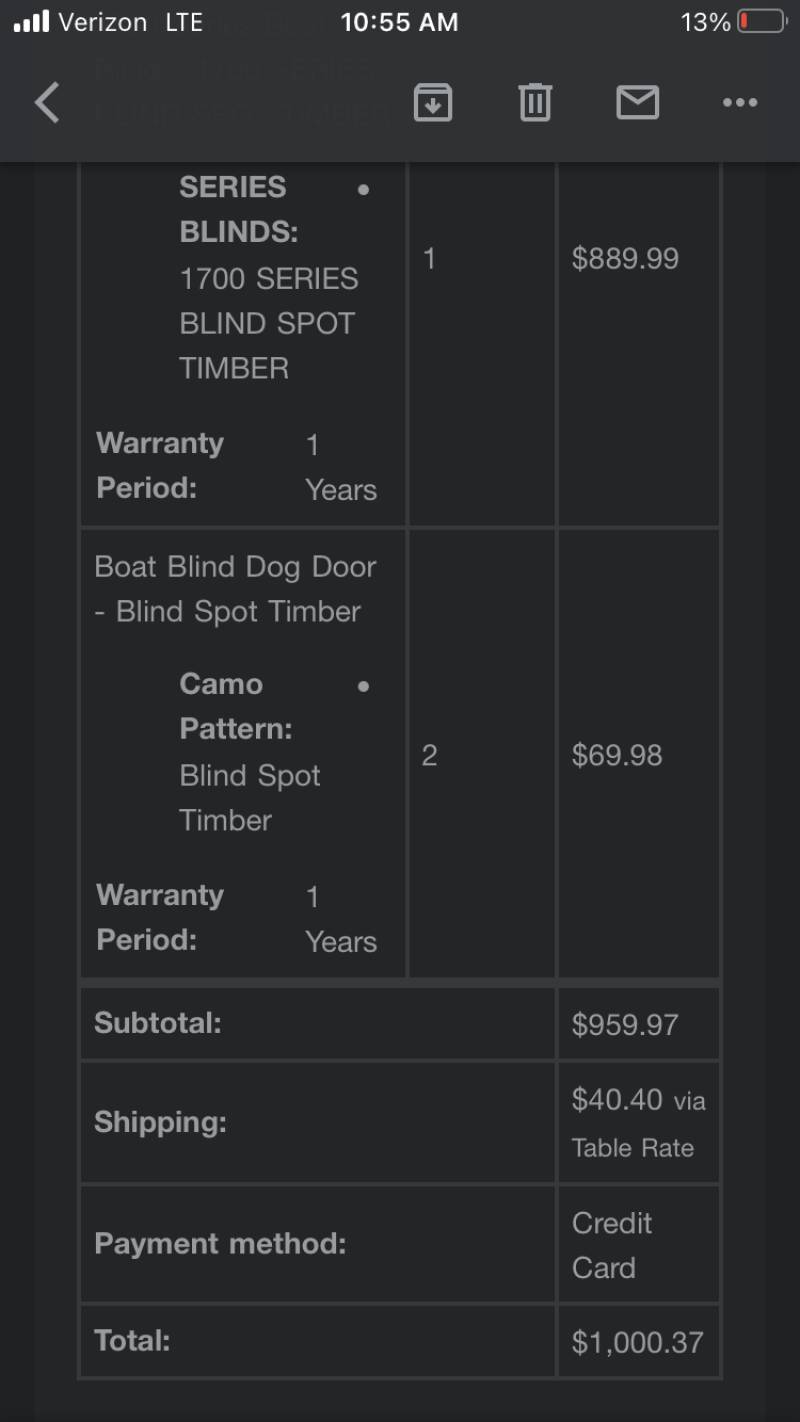The height and width of the screenshot is (1422, 800).
Task: Open the three-dots more options menu
Action: (740, 102)
